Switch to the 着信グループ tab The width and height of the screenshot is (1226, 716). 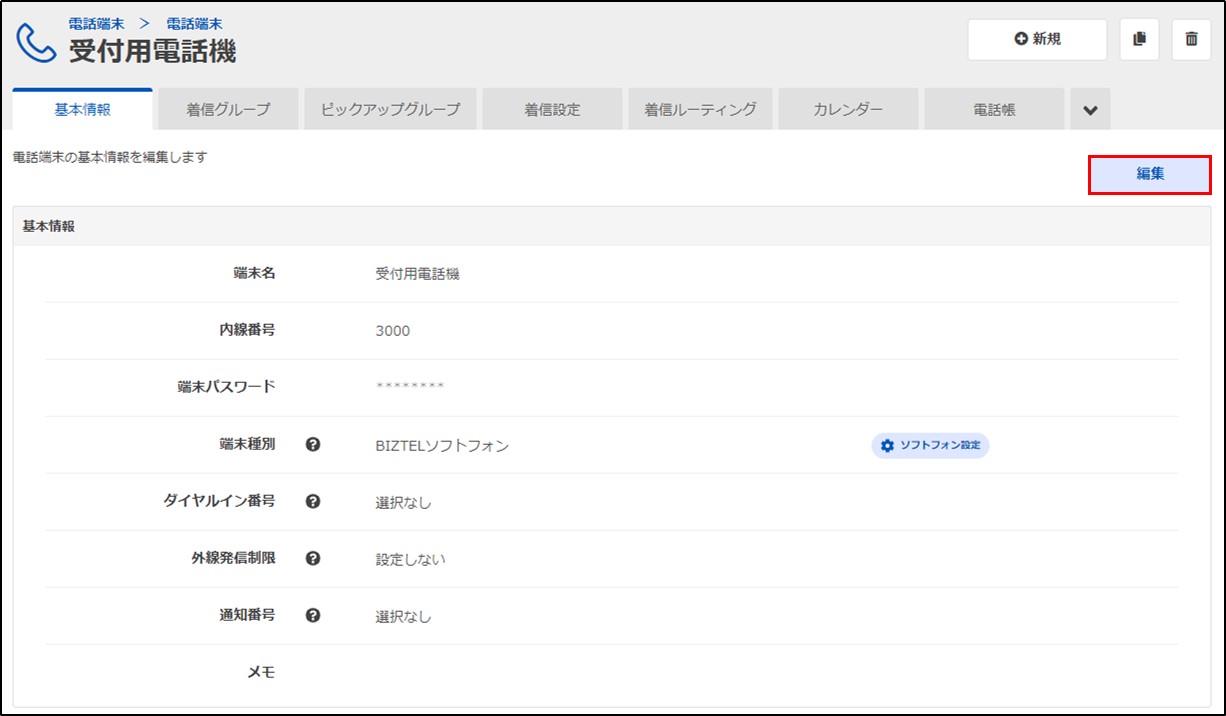tap(228, 110)
